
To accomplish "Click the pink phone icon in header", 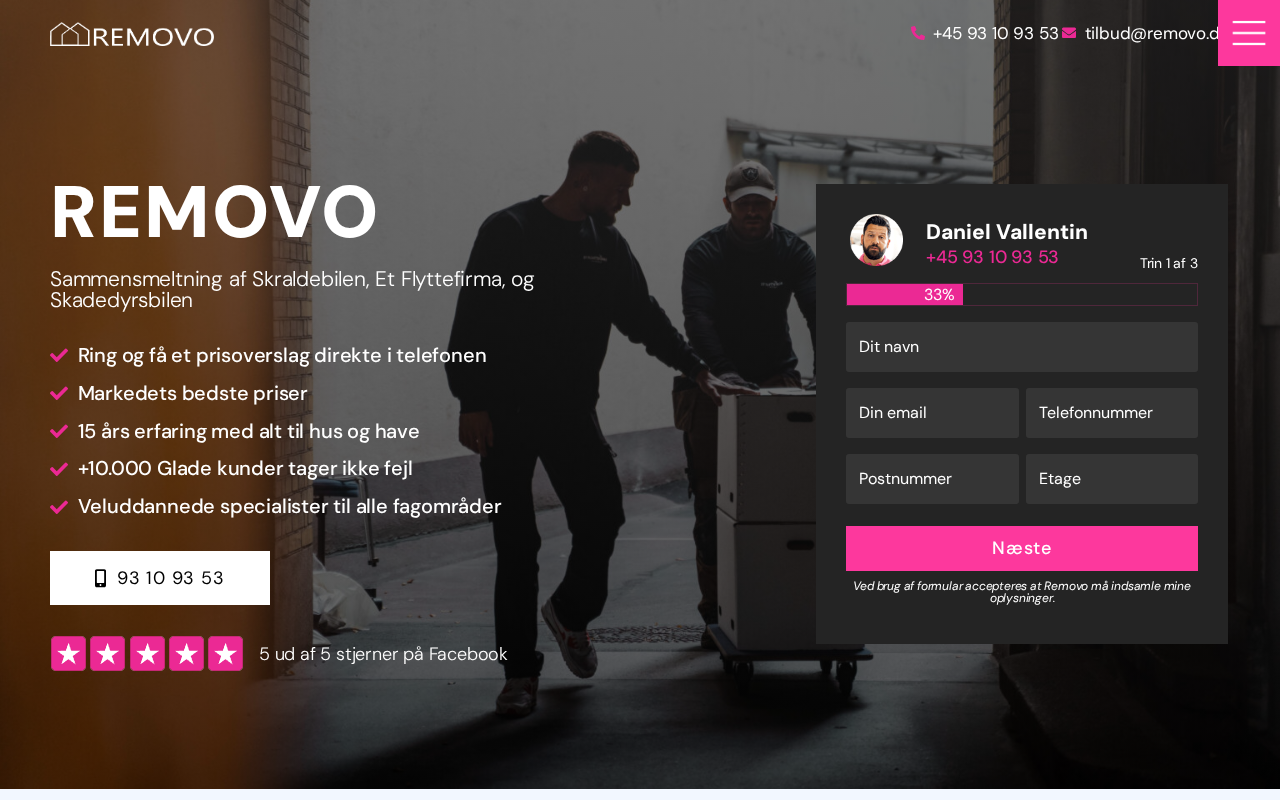I will (x=918, y=33).
